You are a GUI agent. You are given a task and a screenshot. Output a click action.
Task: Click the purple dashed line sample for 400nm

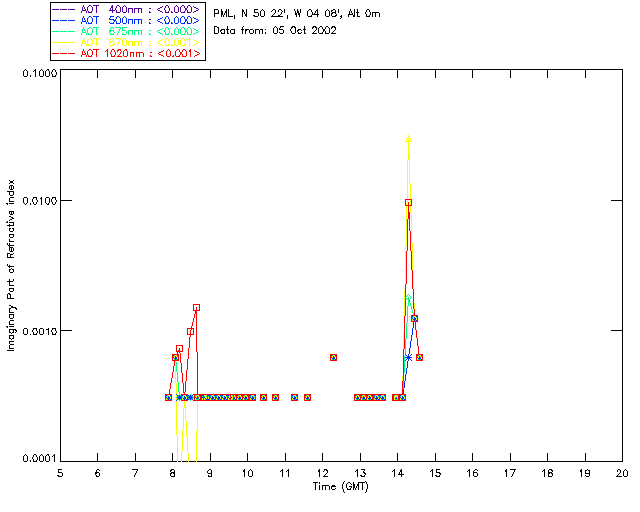64,9
